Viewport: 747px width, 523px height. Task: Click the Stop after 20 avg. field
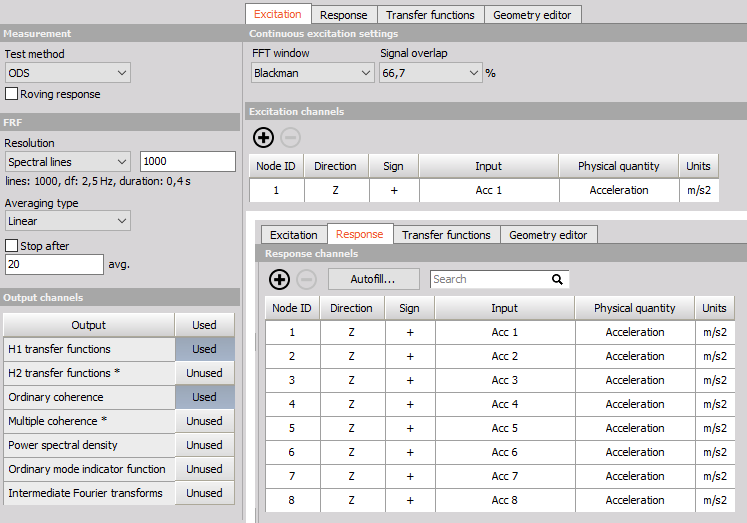54,264
